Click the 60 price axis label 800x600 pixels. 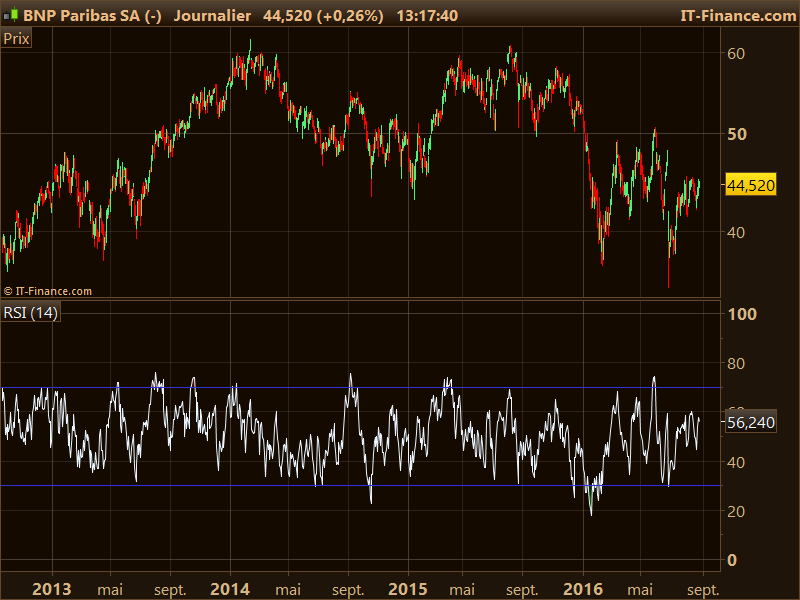(736, 54)
